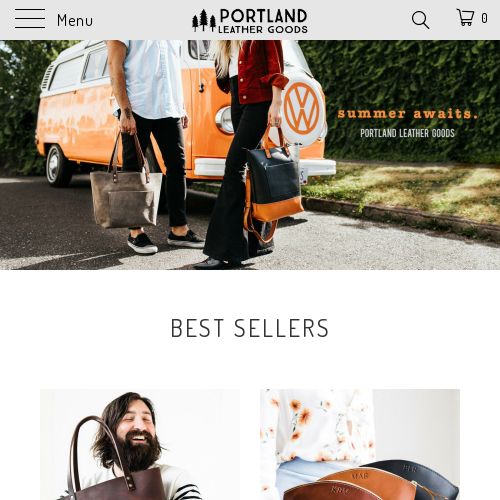This screenshot has height=500, width=500.
Task: Click the VW emblem on the van
Action: click(302, 108)
